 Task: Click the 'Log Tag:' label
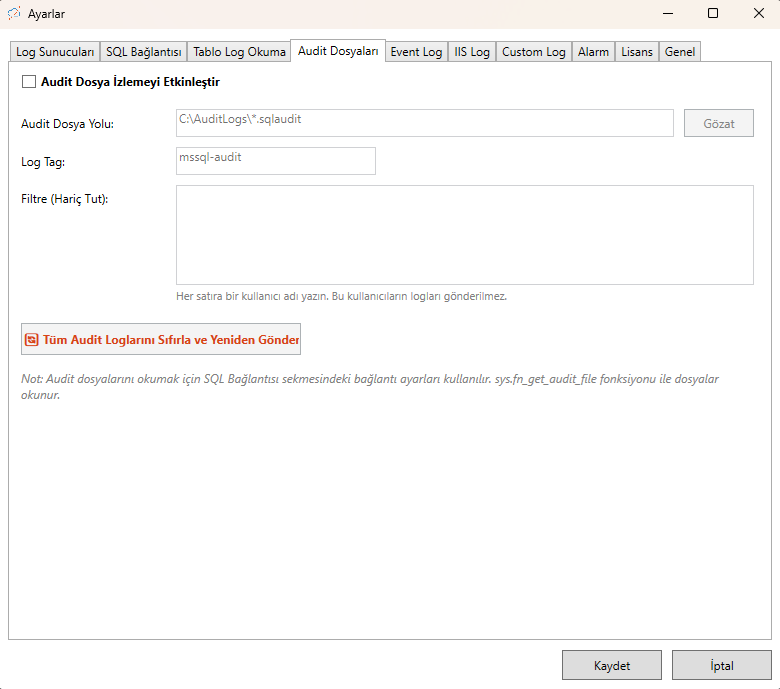coord(43,162)
